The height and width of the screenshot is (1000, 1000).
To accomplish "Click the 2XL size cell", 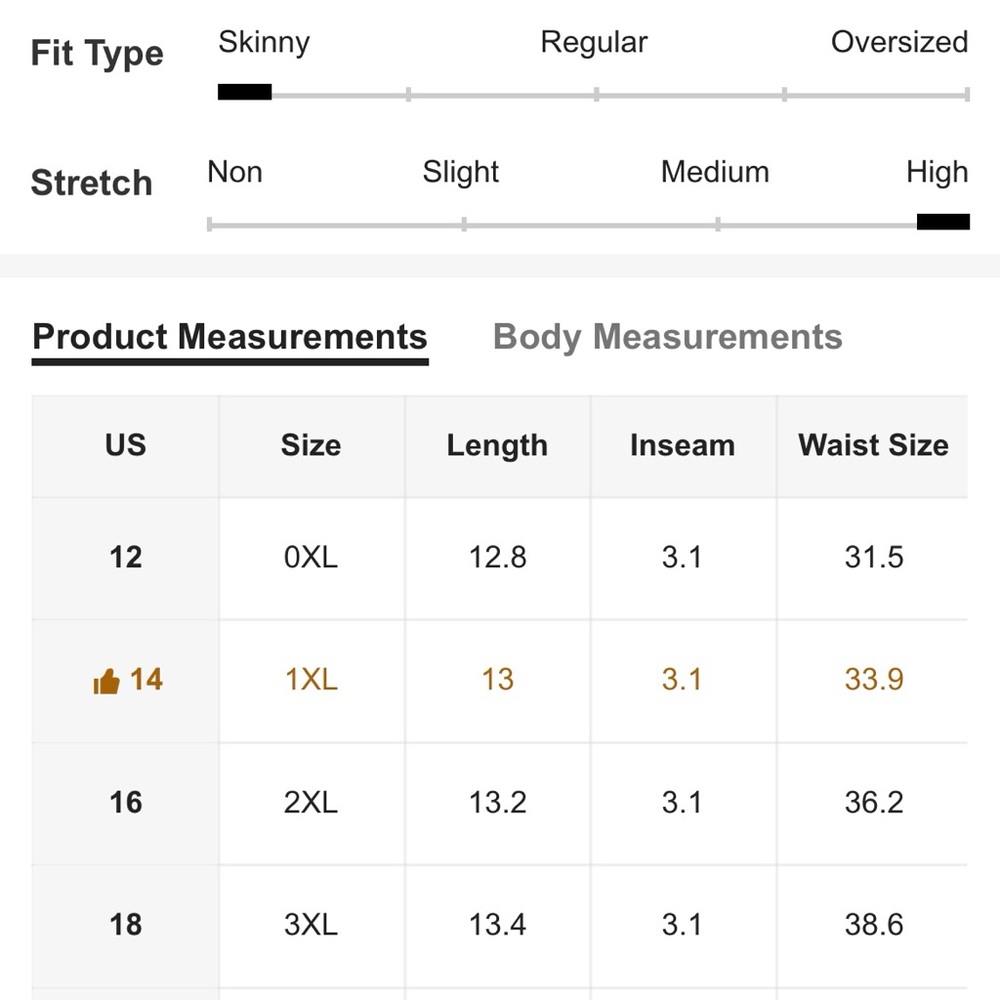I will point(311,802).
